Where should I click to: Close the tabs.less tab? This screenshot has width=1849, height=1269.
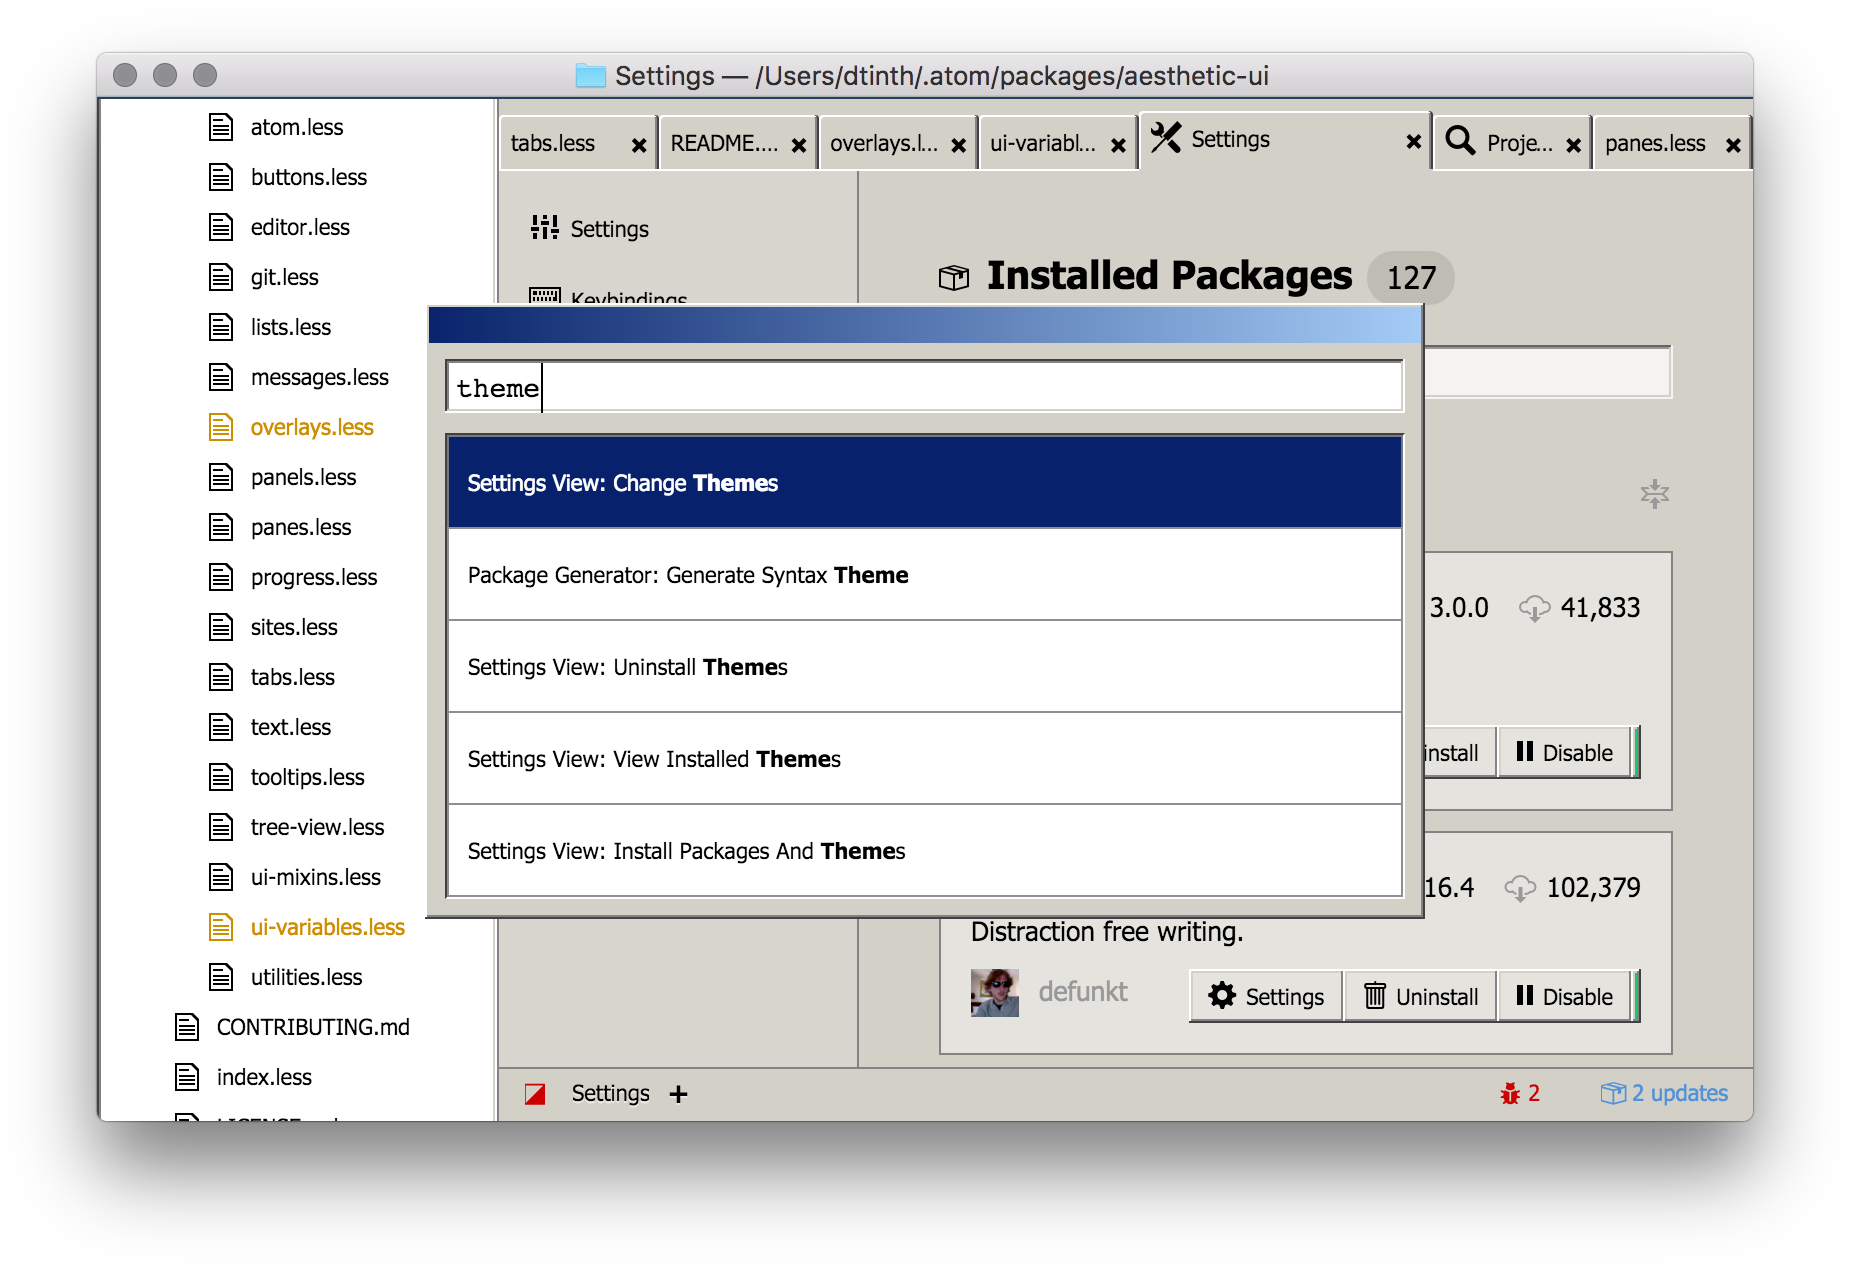(639, 145)
